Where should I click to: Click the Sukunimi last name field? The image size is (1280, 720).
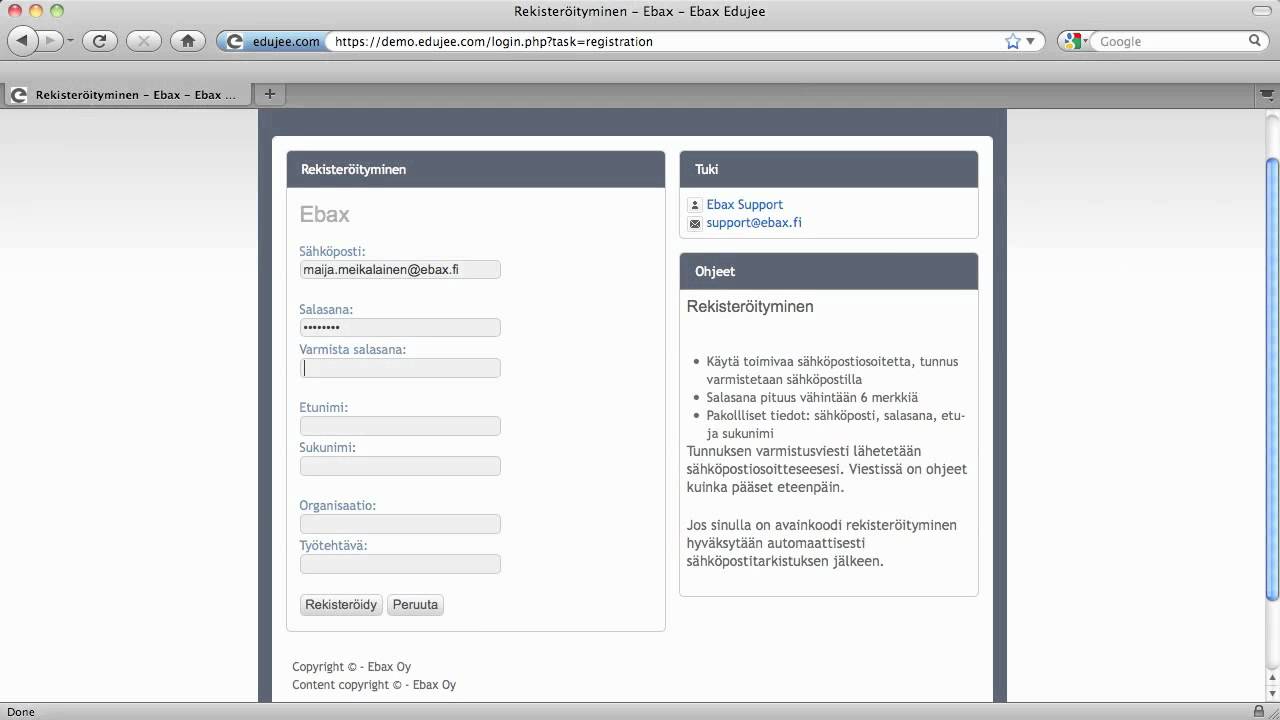point(400,466)
